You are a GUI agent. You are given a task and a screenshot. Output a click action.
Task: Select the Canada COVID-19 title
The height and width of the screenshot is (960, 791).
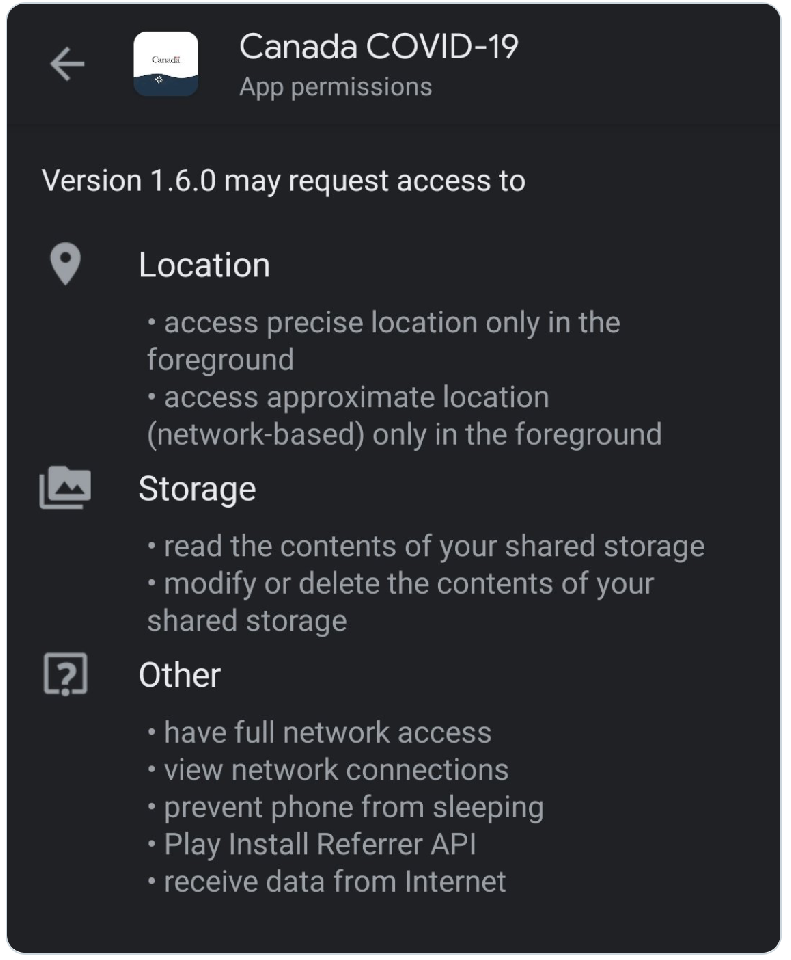point(379,47)
